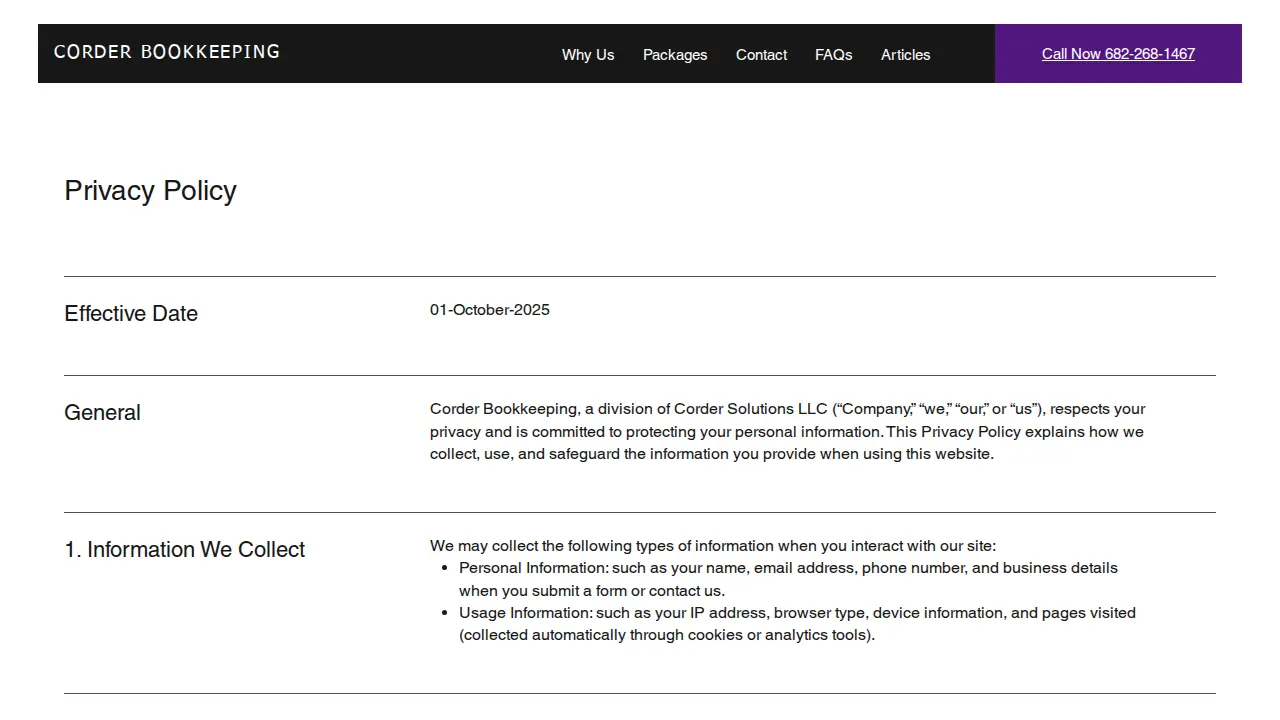
Task: Click the Usage Information bullet item
Action: 797,624
